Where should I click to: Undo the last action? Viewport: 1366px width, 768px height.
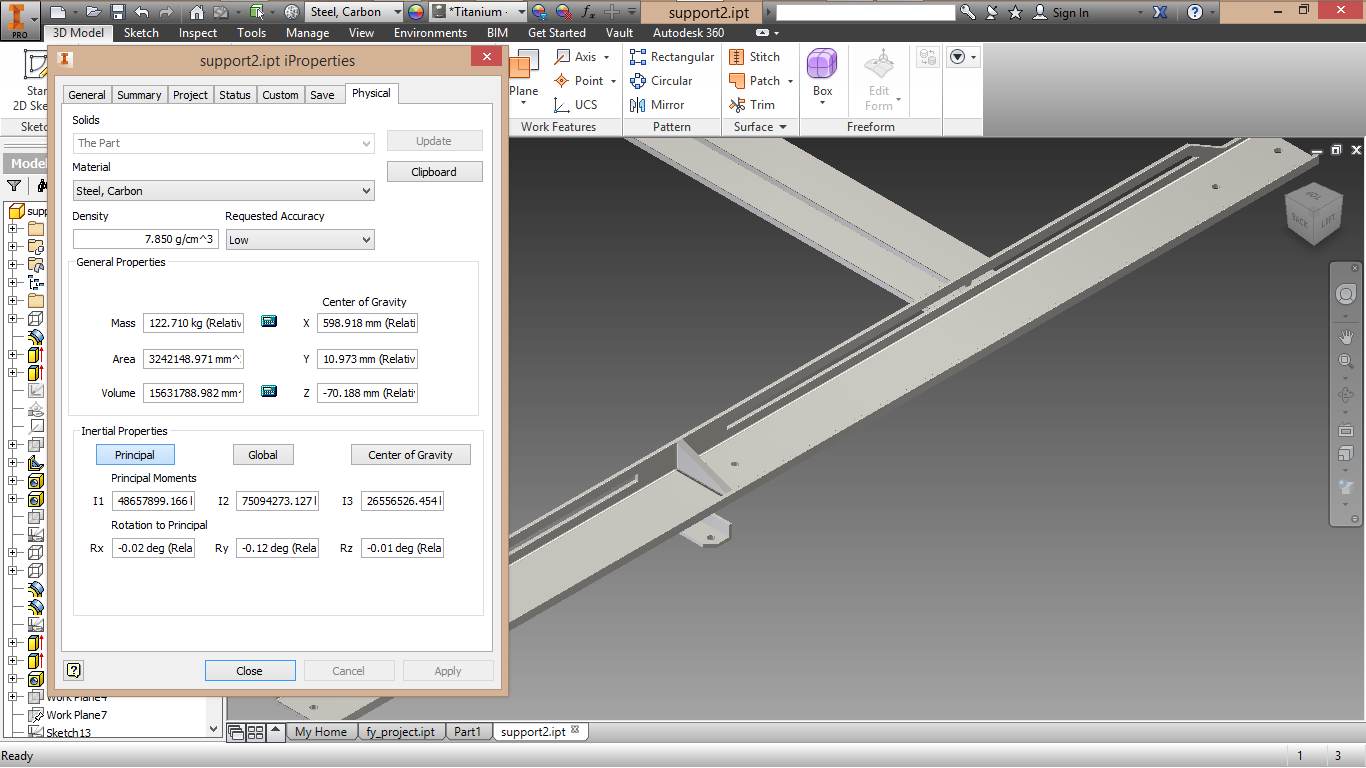[x=141, y=12]
